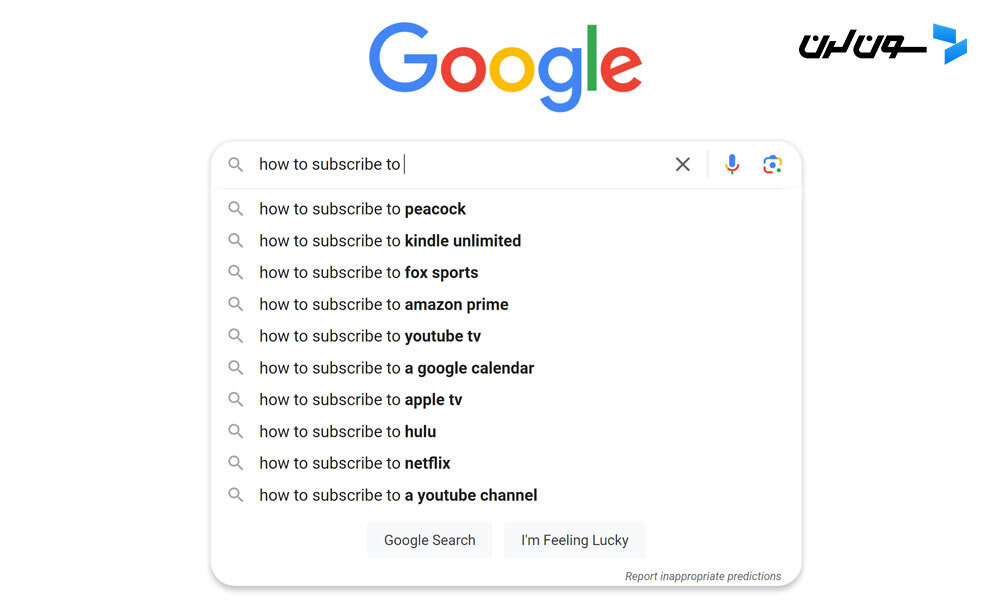Clear the search box with X icon
Viewport: 1000px width, 600px height.
point(682,165)
